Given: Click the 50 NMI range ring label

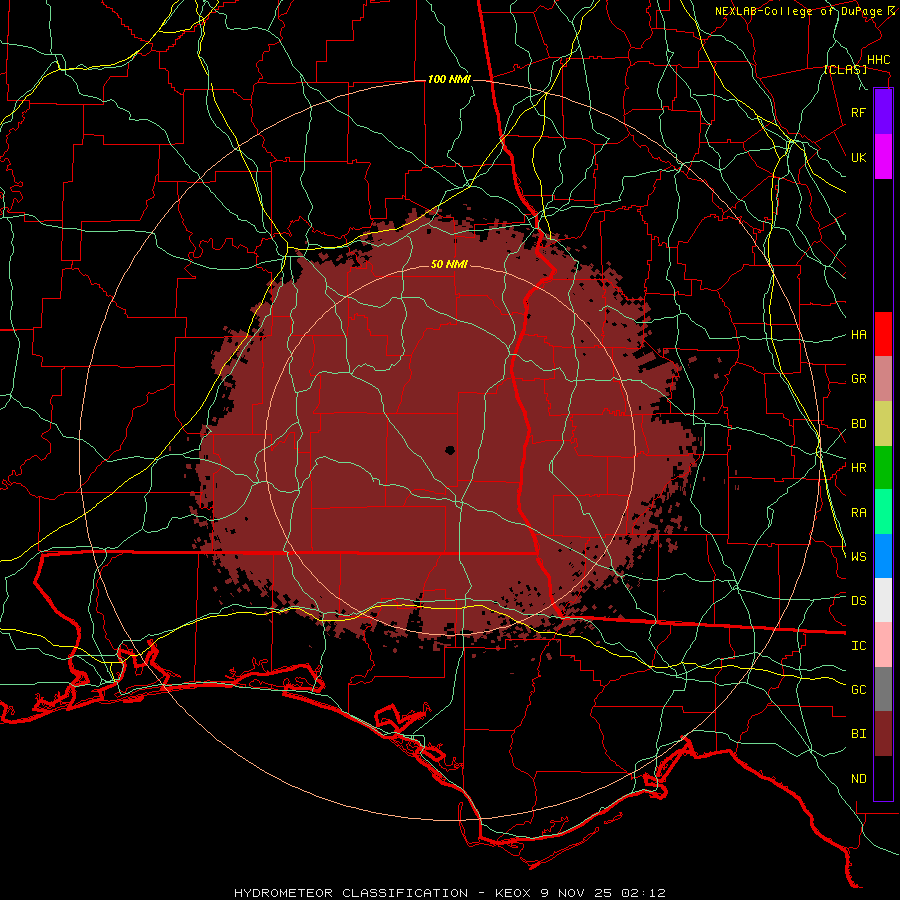Looking at the screenshot, I should click(x=449, y=264).
